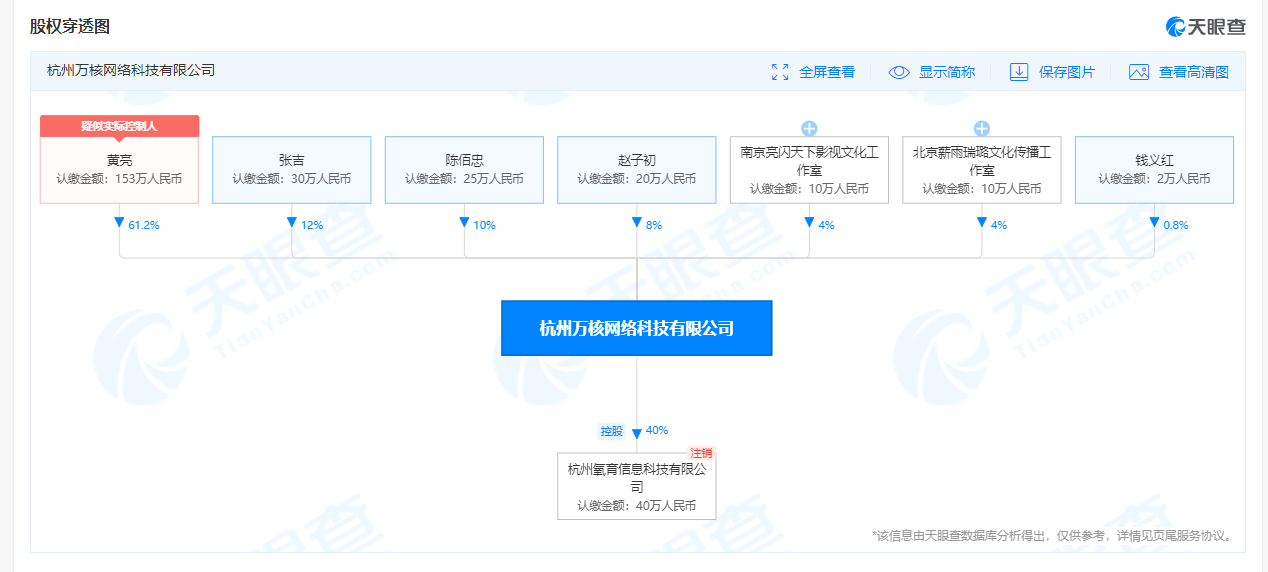Click the save image download icon
The width and height of the screenshot is (1268, 572).
point(1018,72)
